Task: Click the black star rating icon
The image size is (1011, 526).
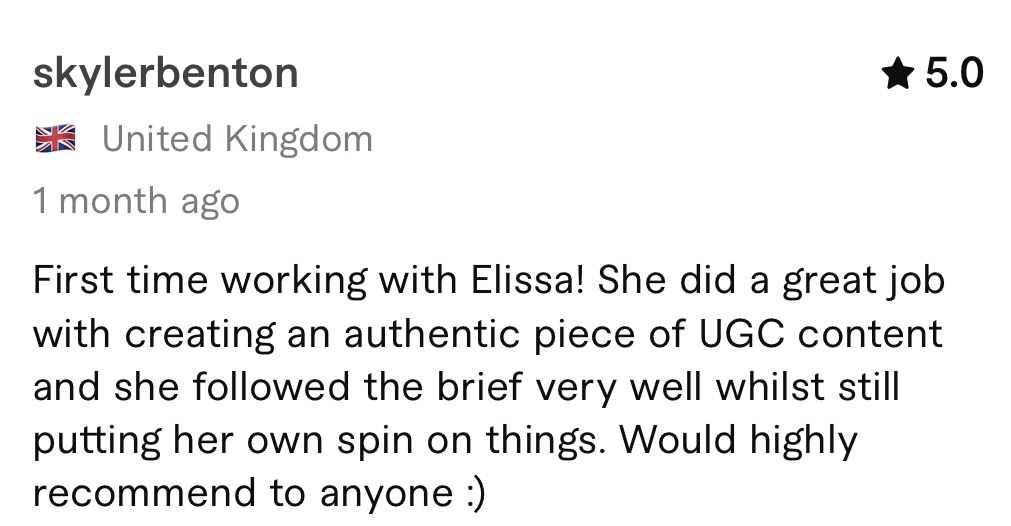Action: 898,73
